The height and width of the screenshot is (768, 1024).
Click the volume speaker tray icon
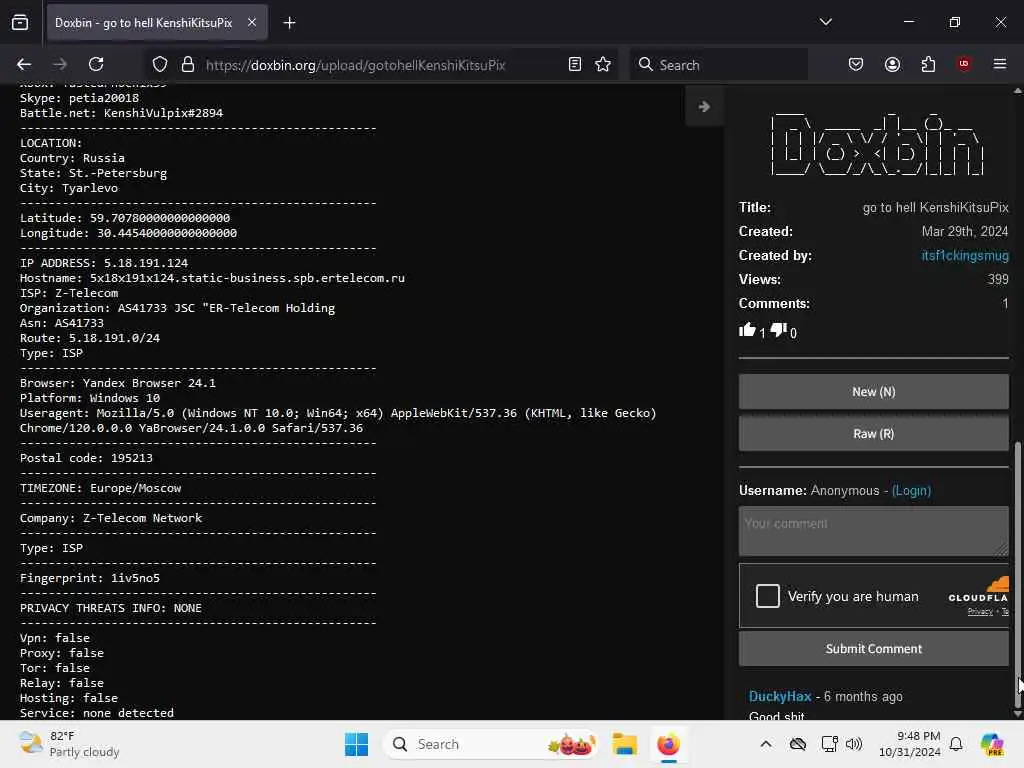(854, 744)
